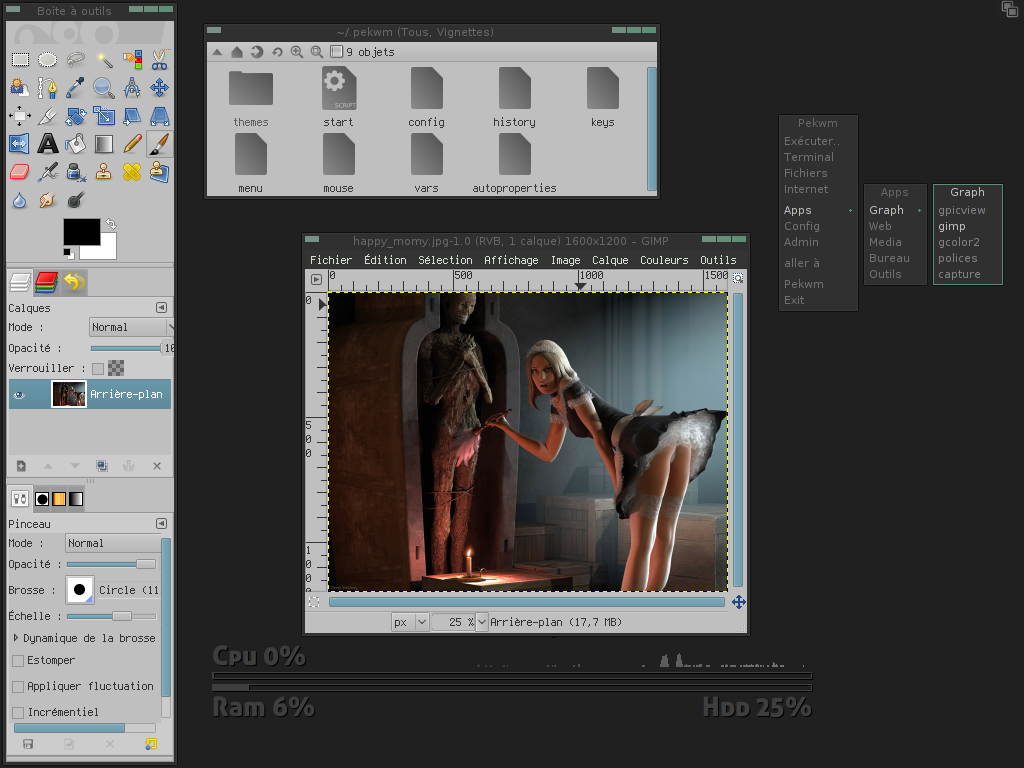This screenshot has height=768, width=1024.
Task: Select the Blur/Sharpen droplet tool
Action: point(20,200)
